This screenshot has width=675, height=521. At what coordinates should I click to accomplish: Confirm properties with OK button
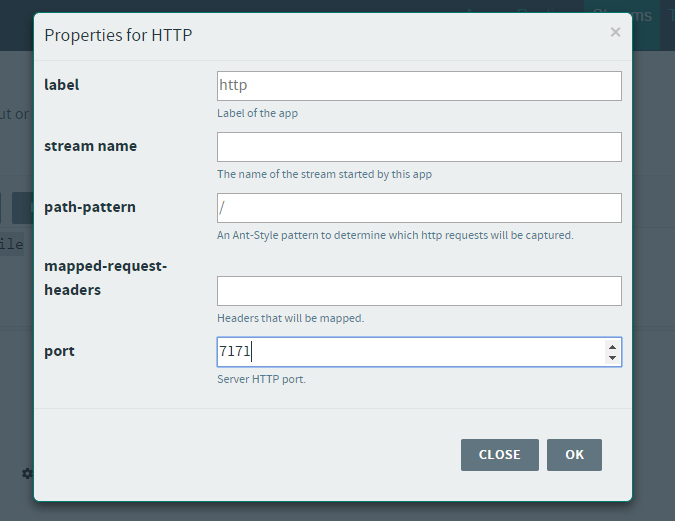[574, 455]
